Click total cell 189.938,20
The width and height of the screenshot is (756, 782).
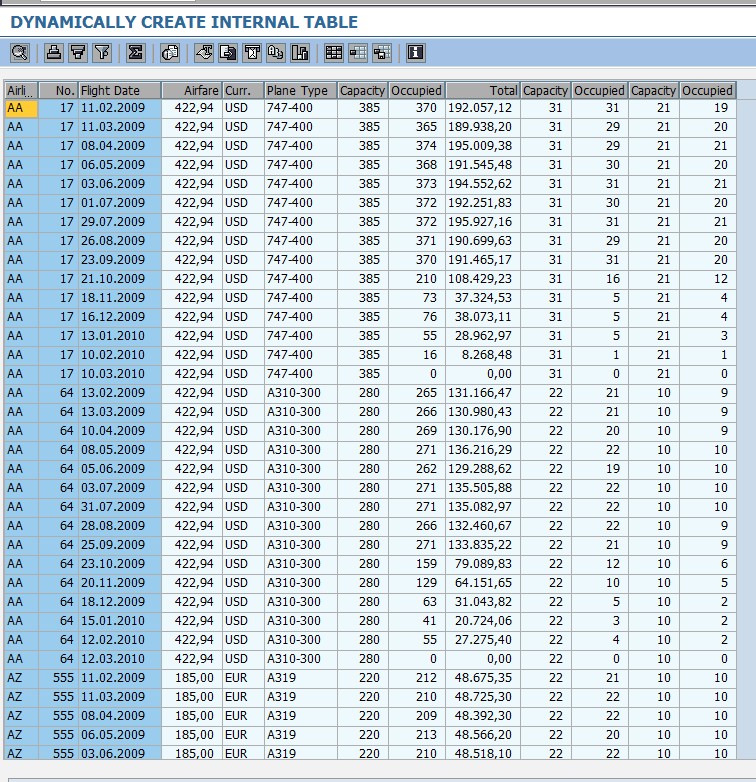pyautogui.click(x=483, y=127)
